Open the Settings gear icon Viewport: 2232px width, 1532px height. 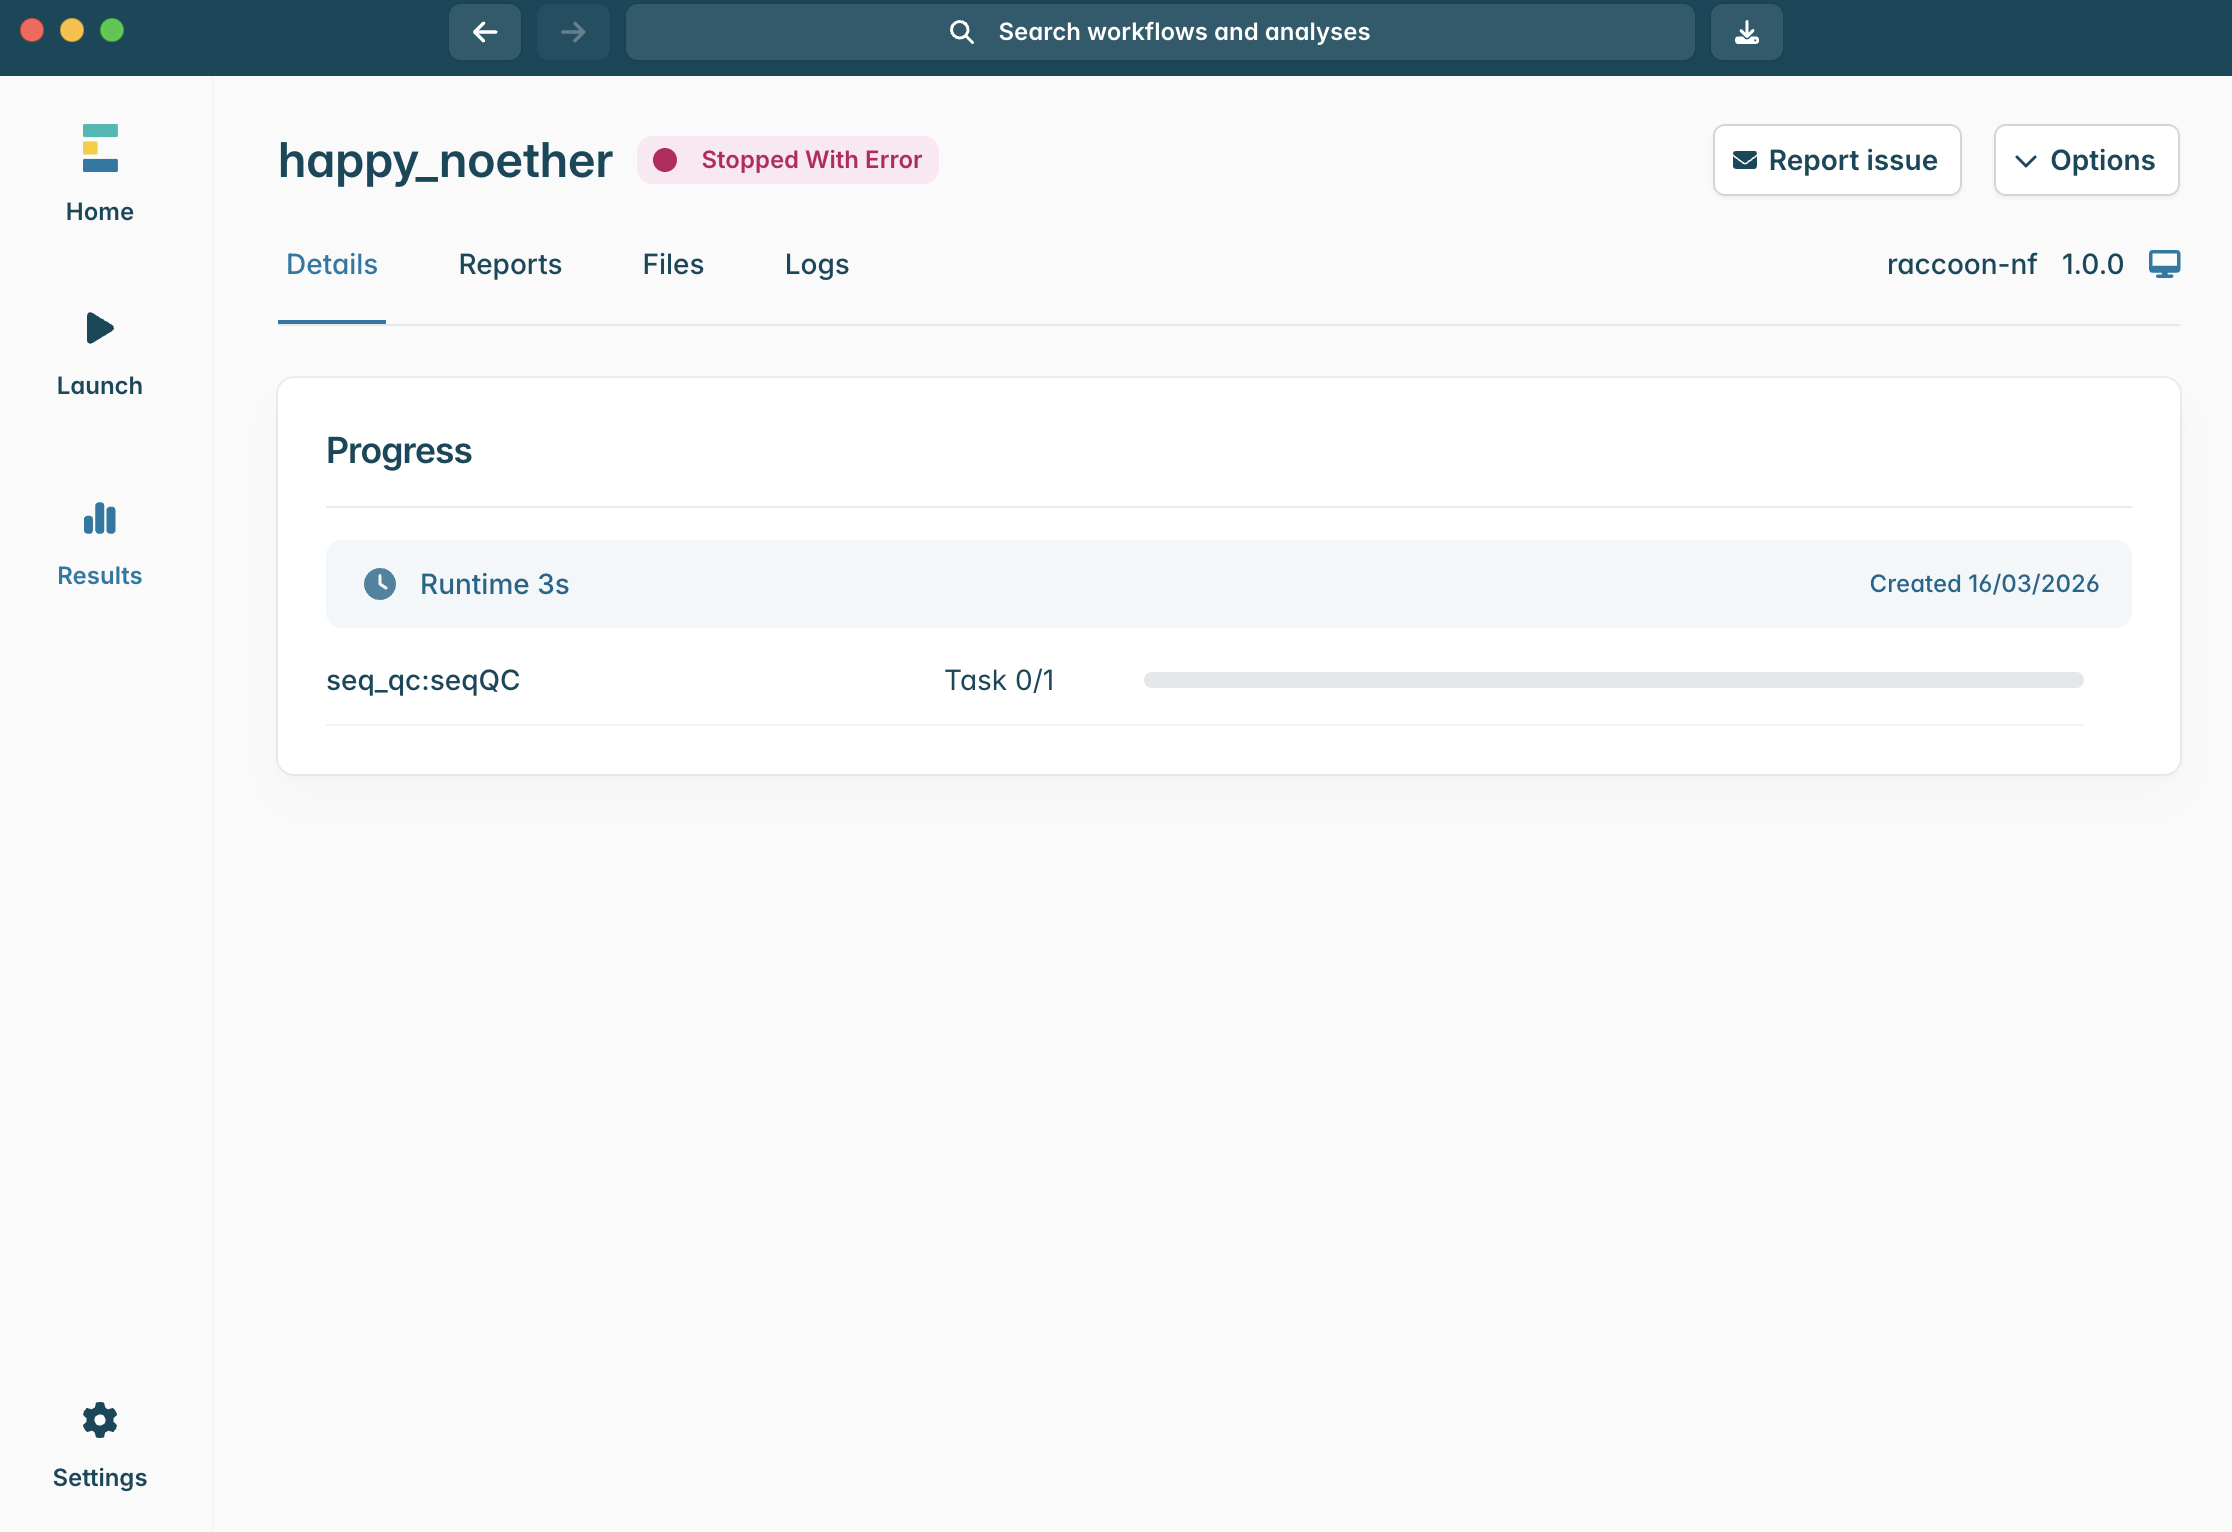pyautogui.click(x=100, y=1420)
